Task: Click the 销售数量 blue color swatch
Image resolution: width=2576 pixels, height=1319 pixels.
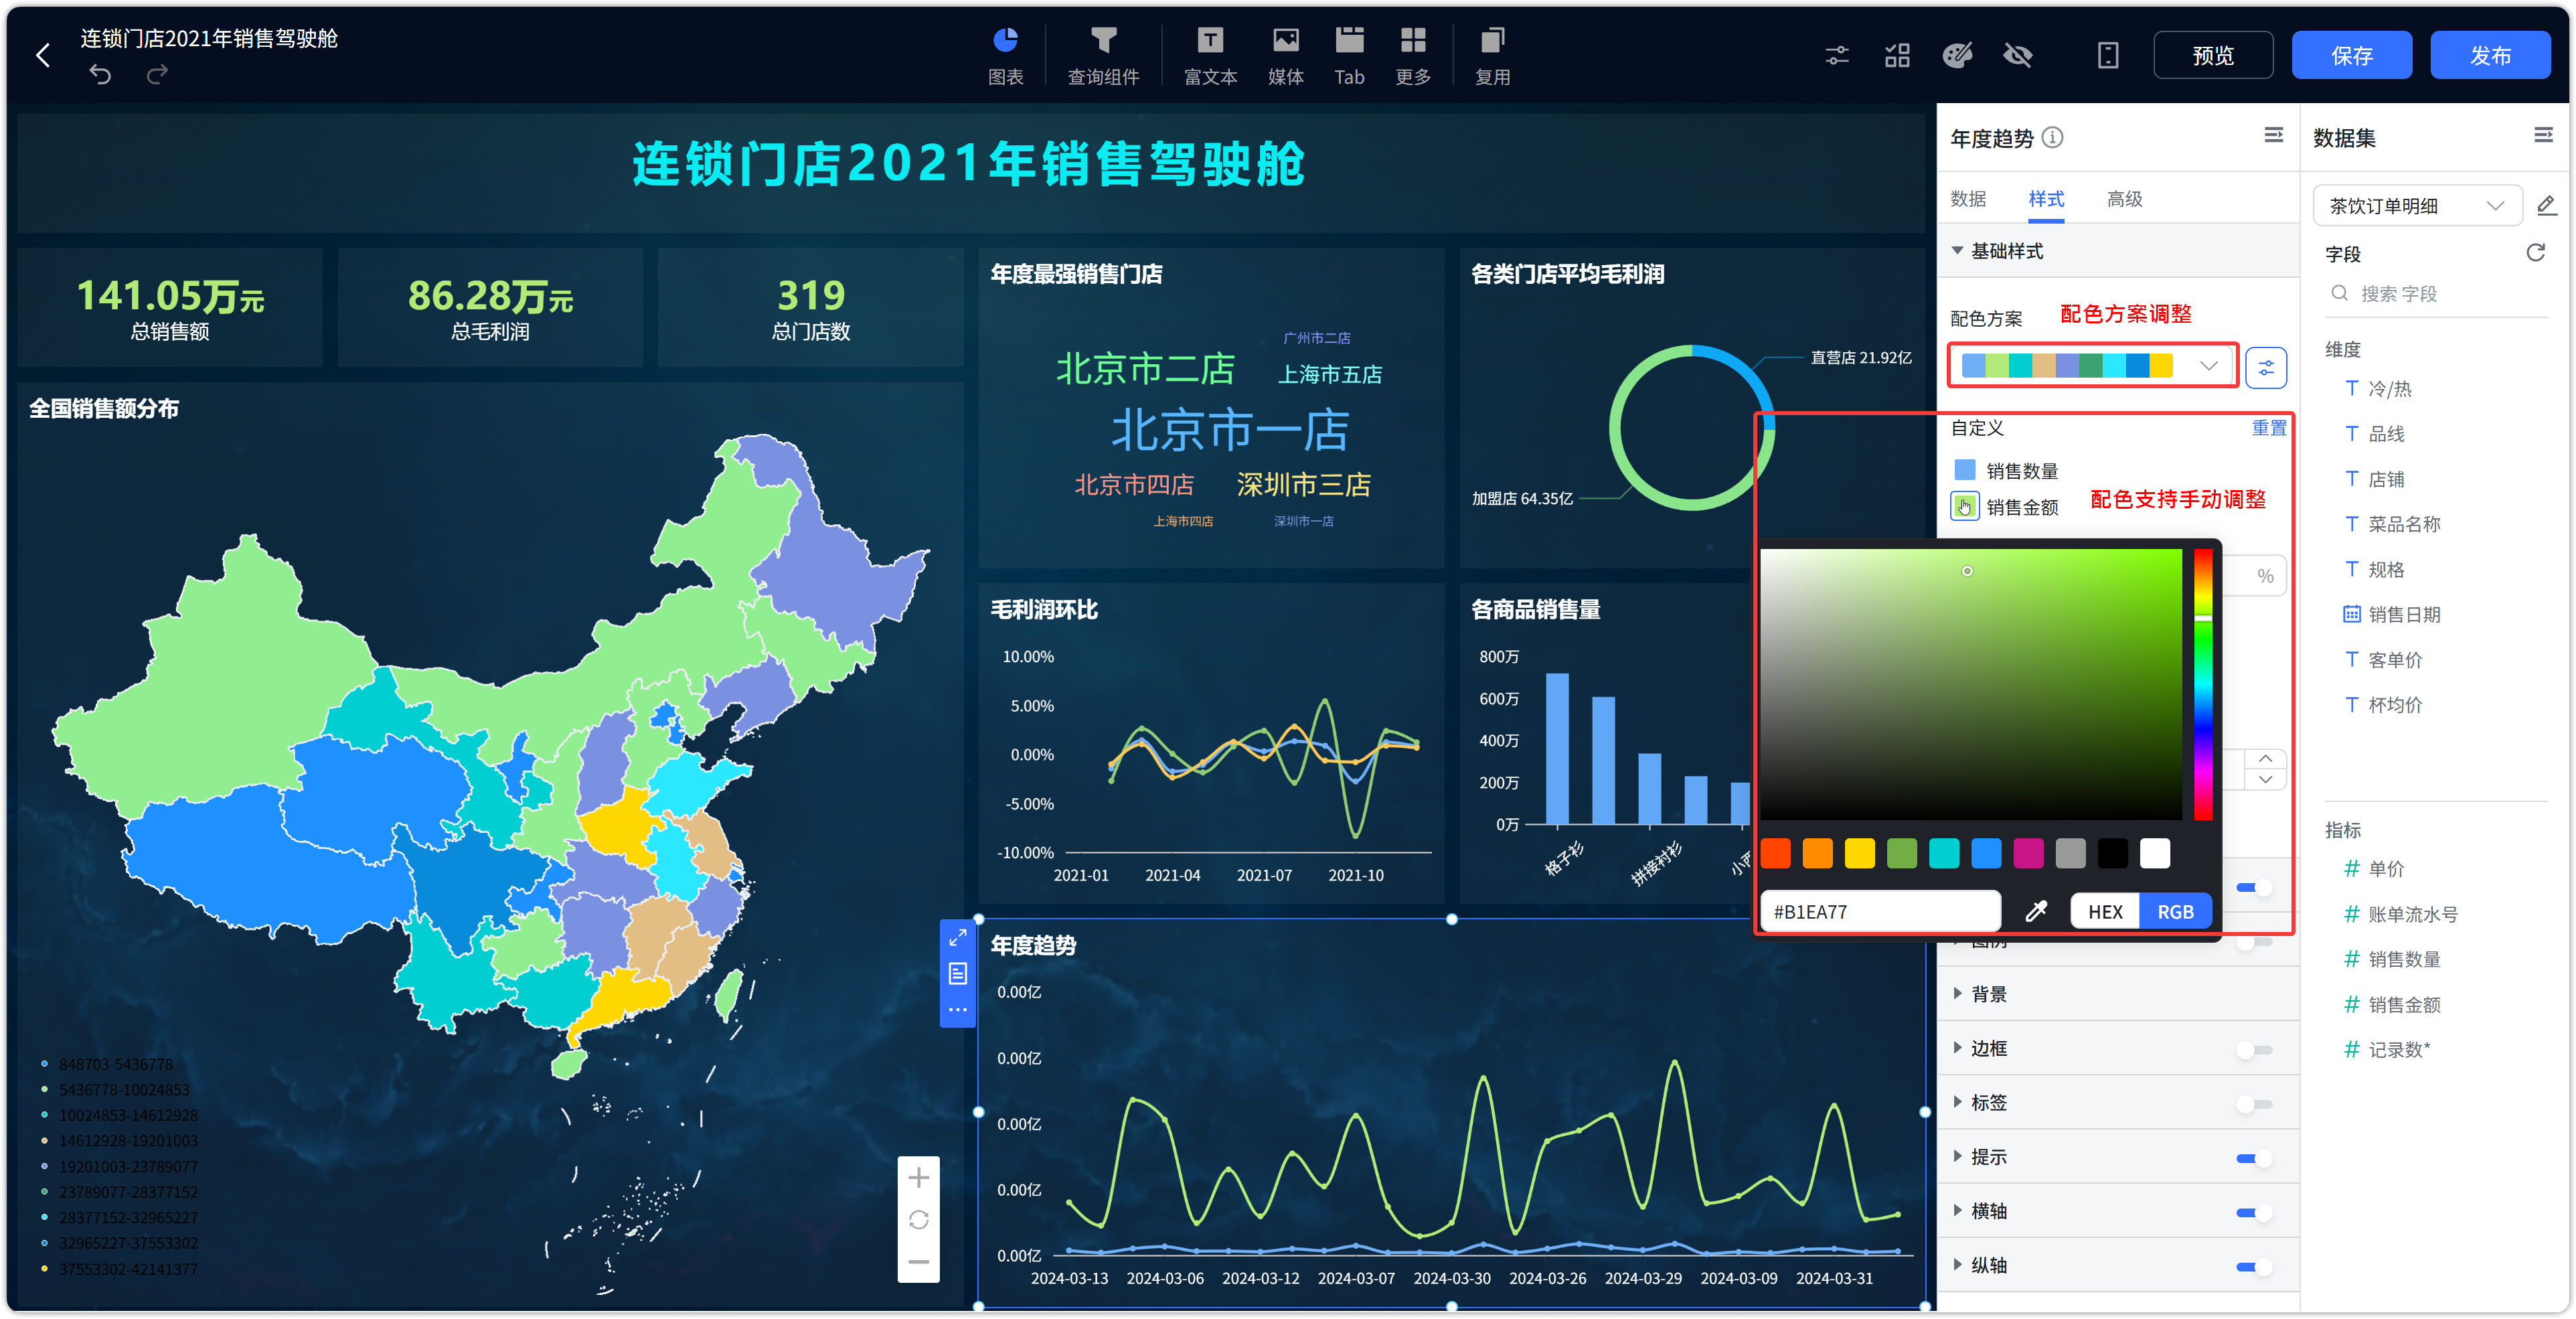Action: pos(1964,470)
